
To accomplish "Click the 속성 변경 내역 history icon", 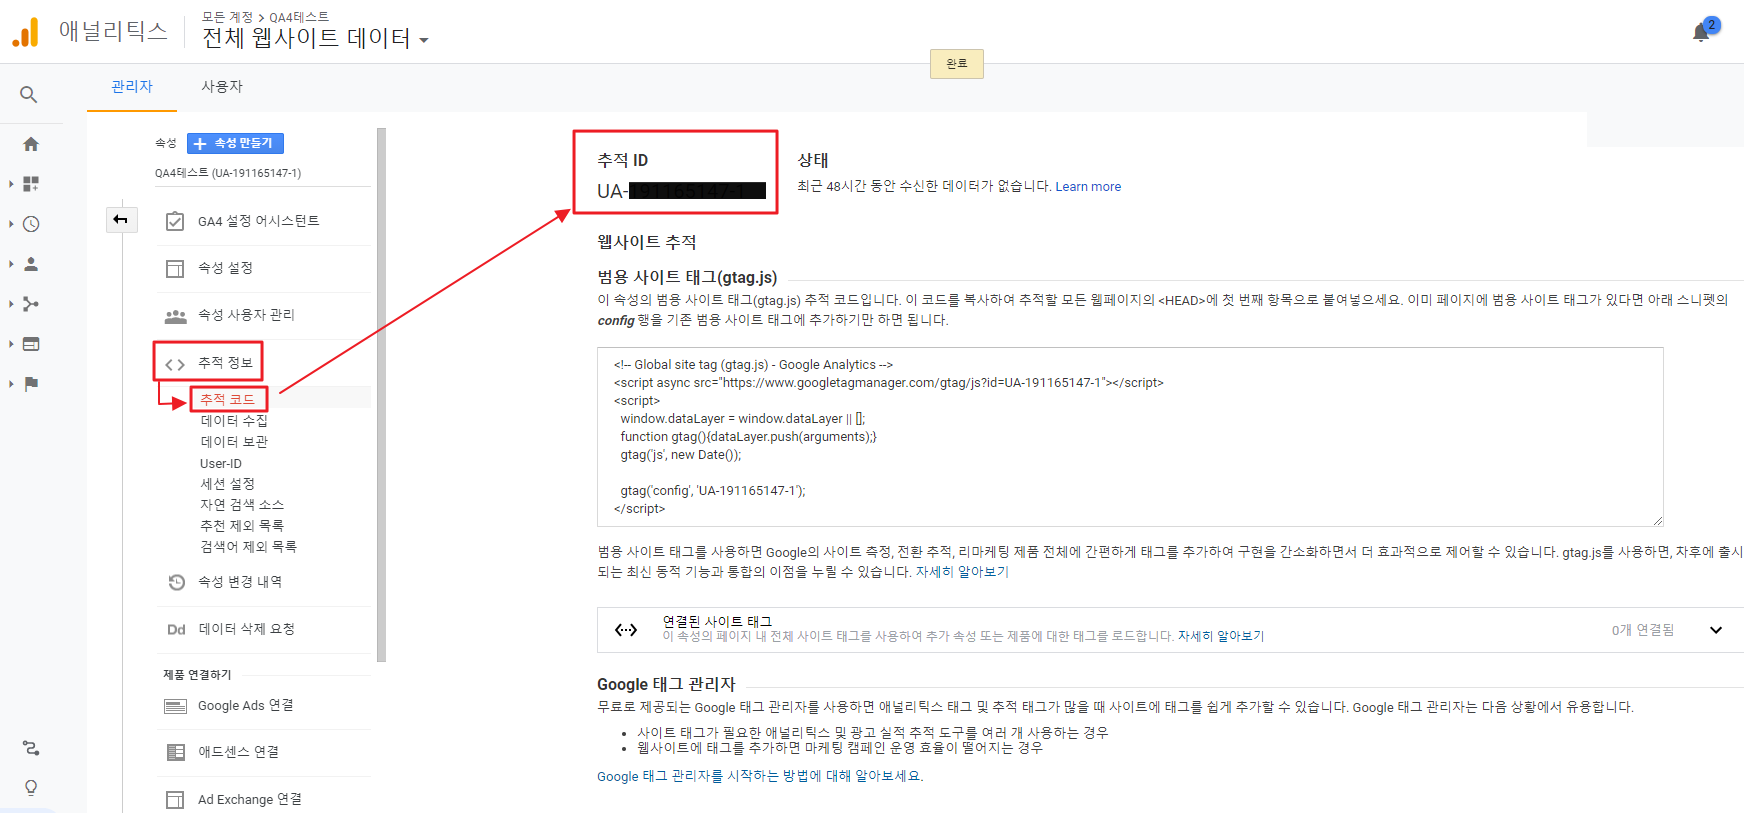I will click(176, 582).
